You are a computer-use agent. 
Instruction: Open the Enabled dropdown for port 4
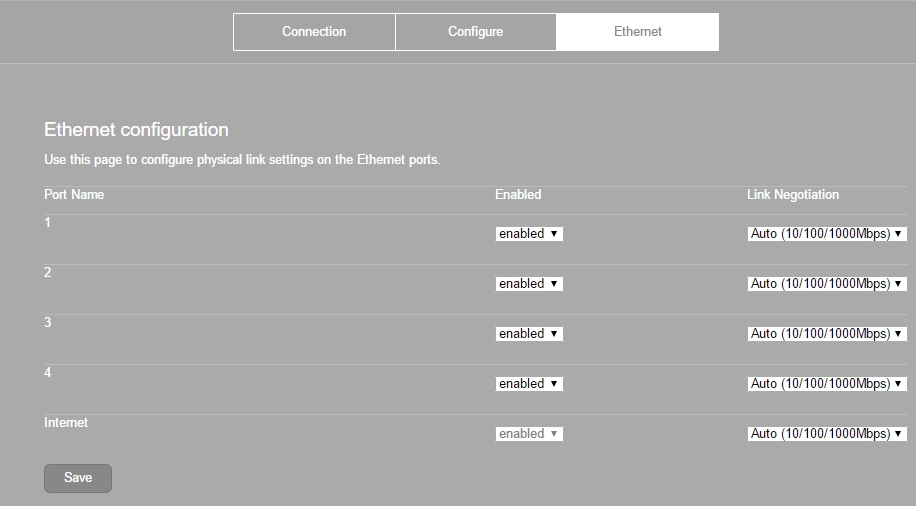(x=529, y=384)
